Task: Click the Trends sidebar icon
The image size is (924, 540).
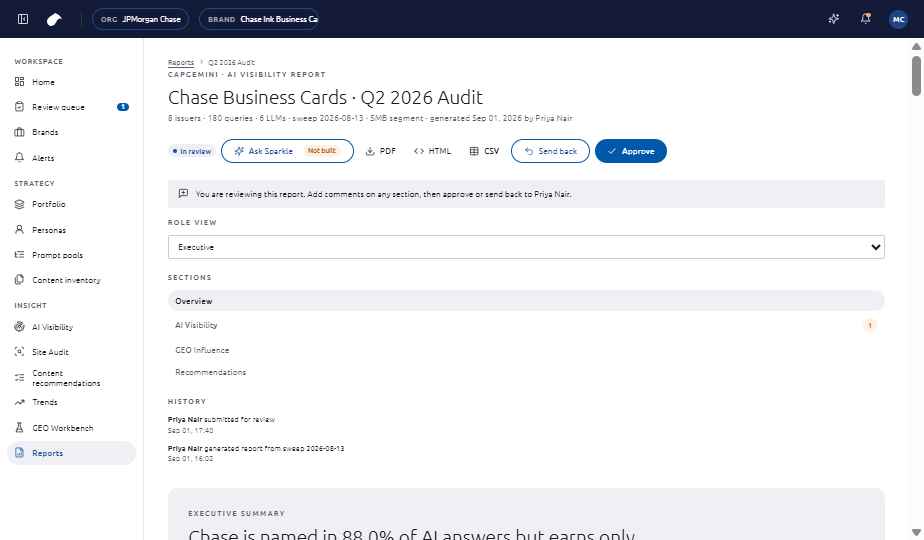Action: coord(19,402)
